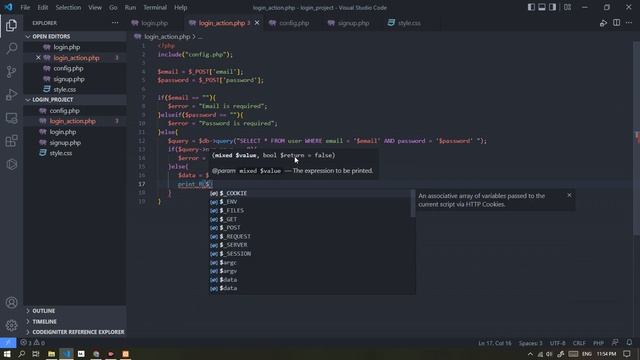Open the File menu

tap(25, 7)
